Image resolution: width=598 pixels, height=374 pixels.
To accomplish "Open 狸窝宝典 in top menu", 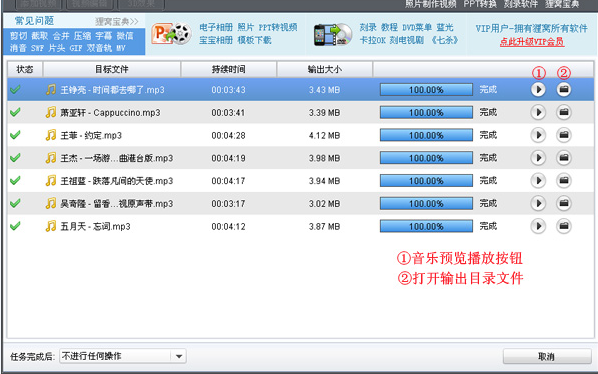I will click(562, 4).
